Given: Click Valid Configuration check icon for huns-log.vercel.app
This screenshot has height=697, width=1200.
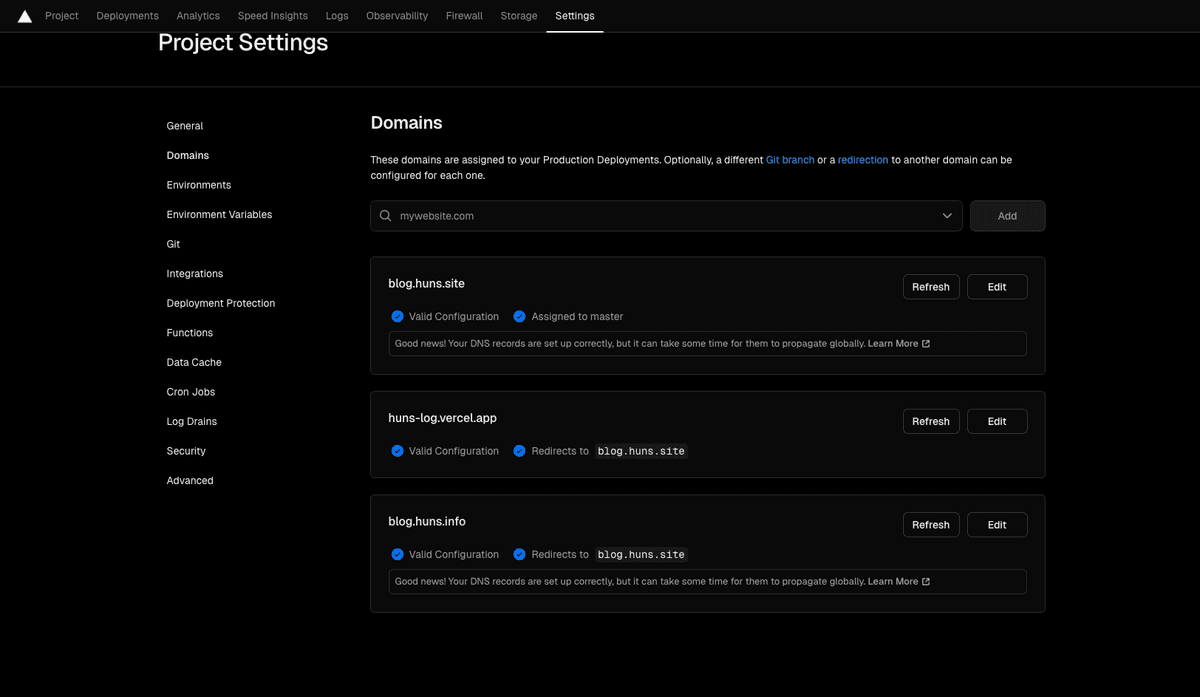Looking at the screenshot, I should pyautogui.click(x=397, y=451).
